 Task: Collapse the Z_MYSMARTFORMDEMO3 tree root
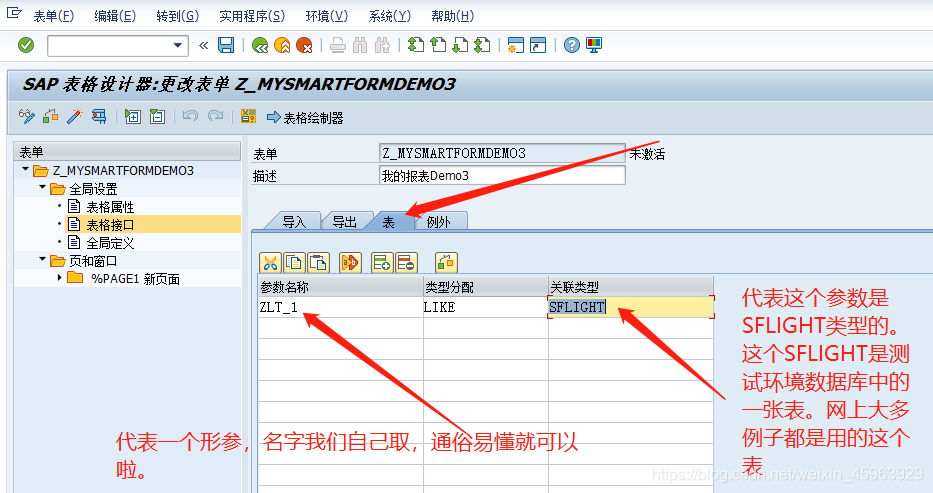(26, 169)
